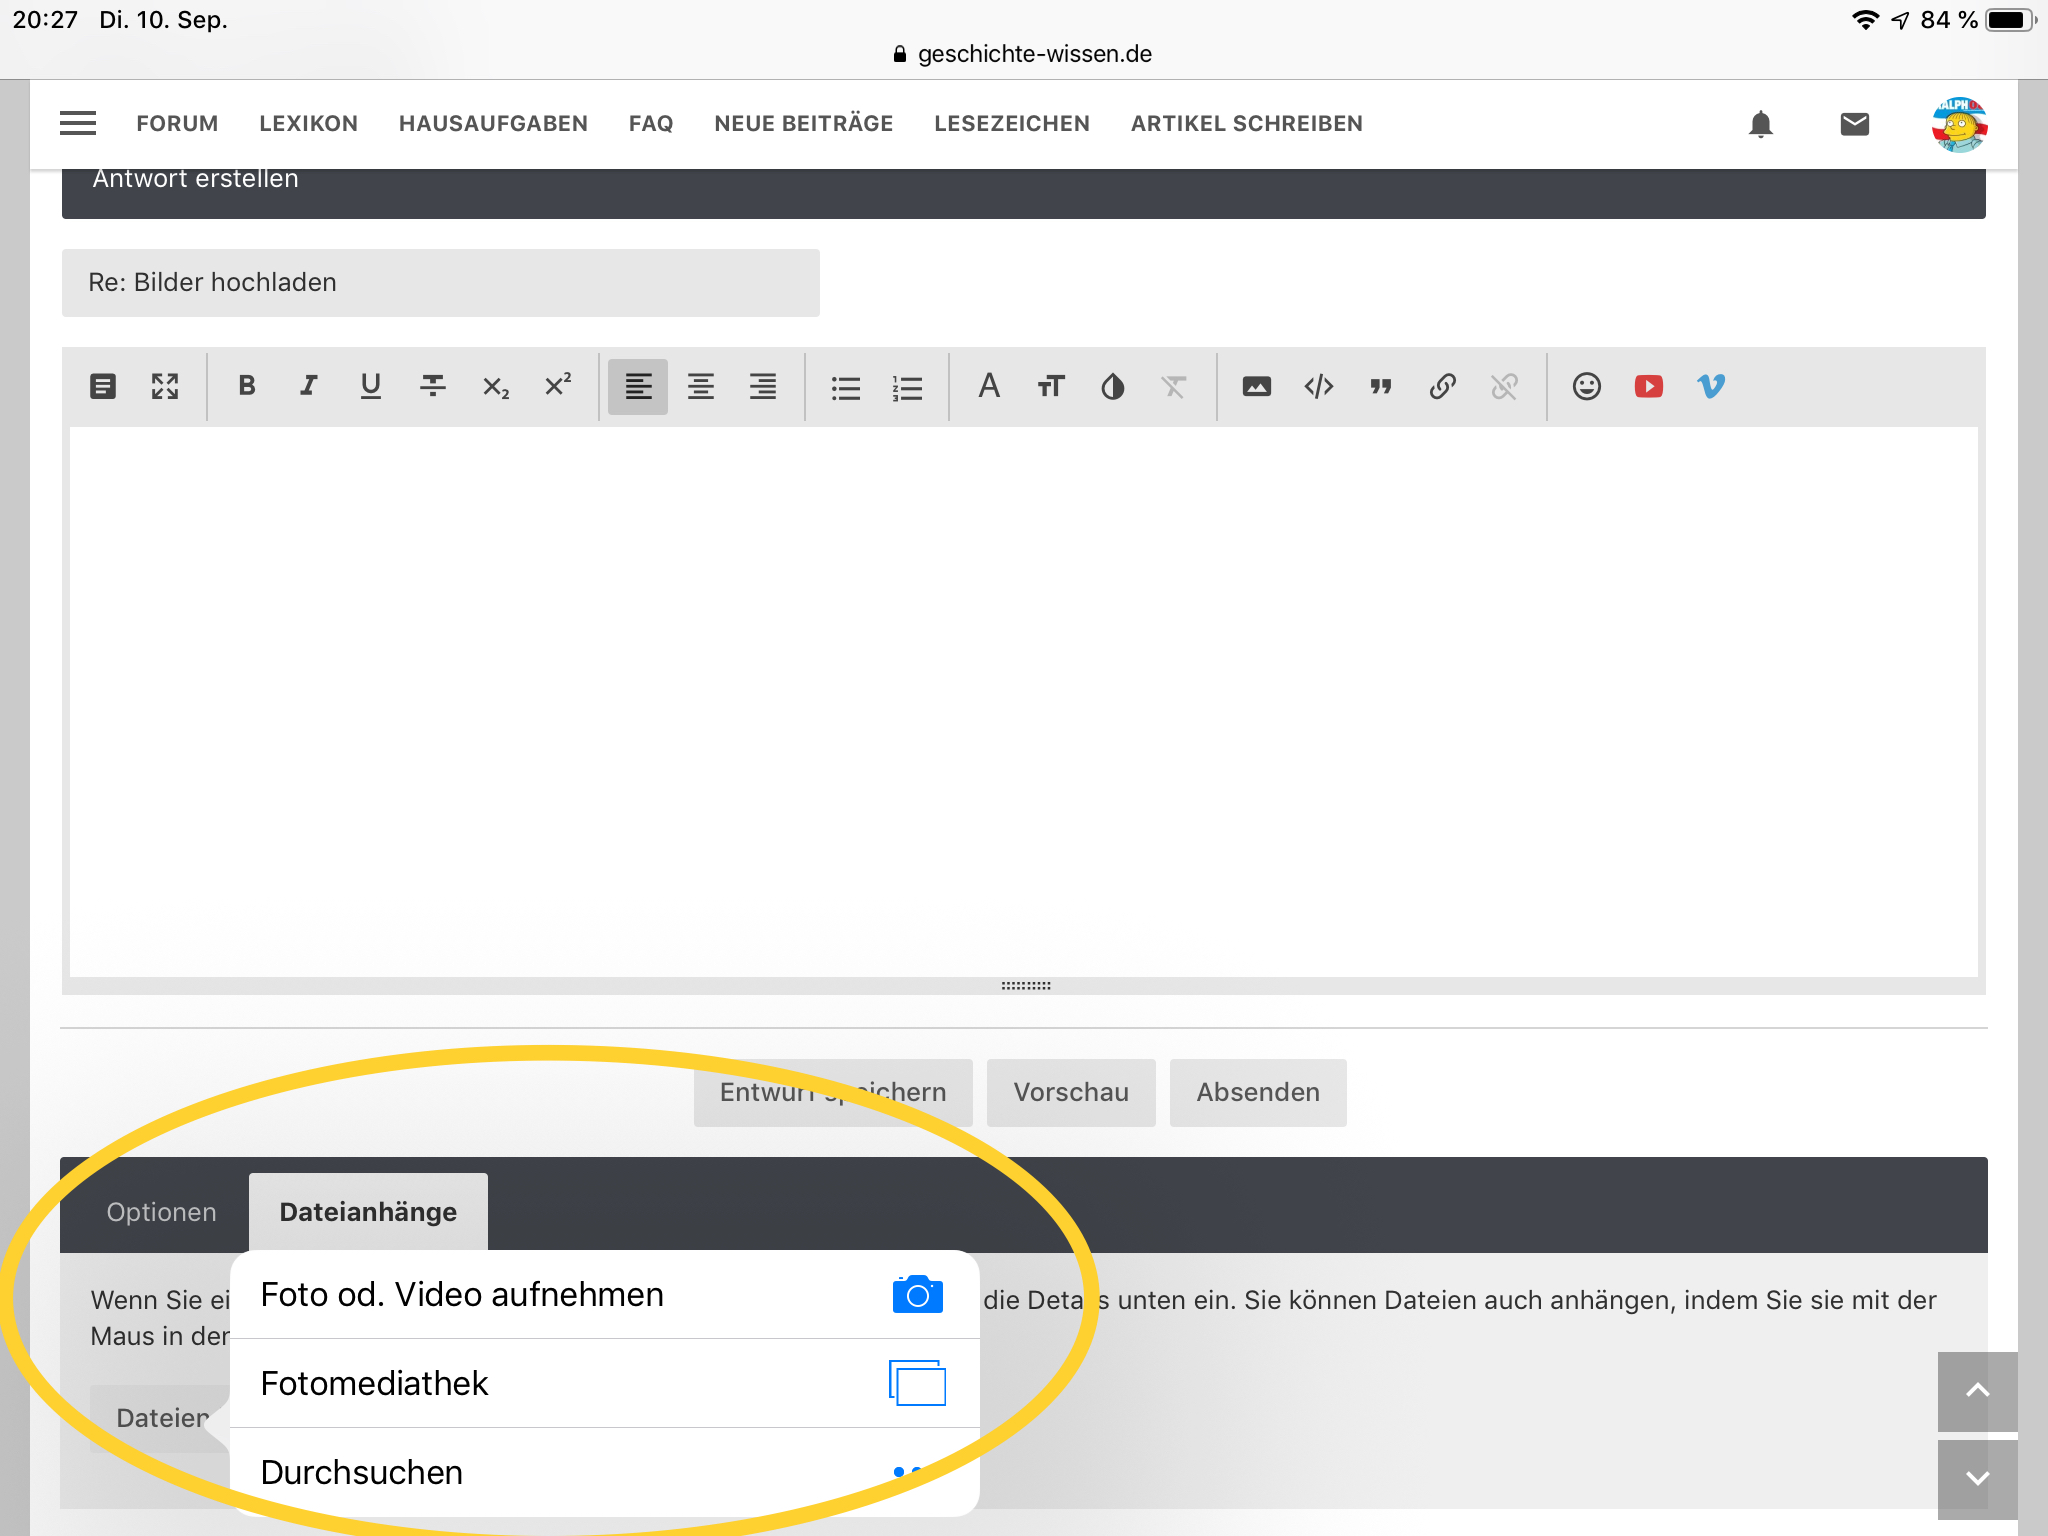Open the font color picker
The height and width of the screenshot is (1536, 2048).
pos(1112,386)
